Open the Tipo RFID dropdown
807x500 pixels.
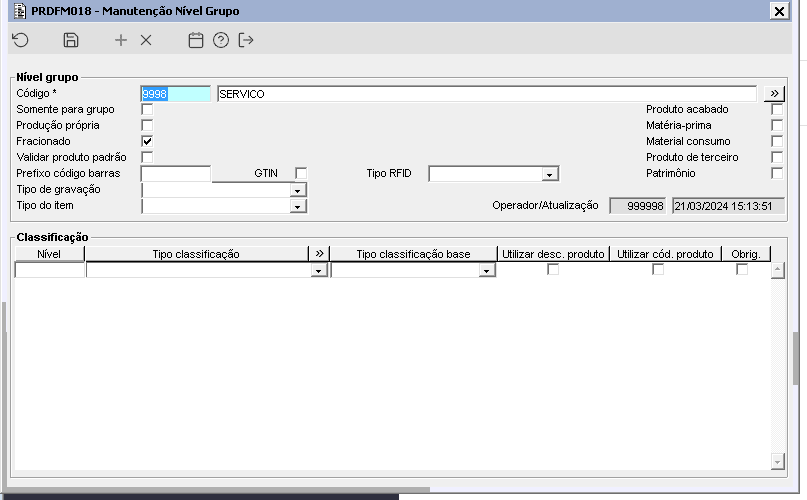pos(550,175)
